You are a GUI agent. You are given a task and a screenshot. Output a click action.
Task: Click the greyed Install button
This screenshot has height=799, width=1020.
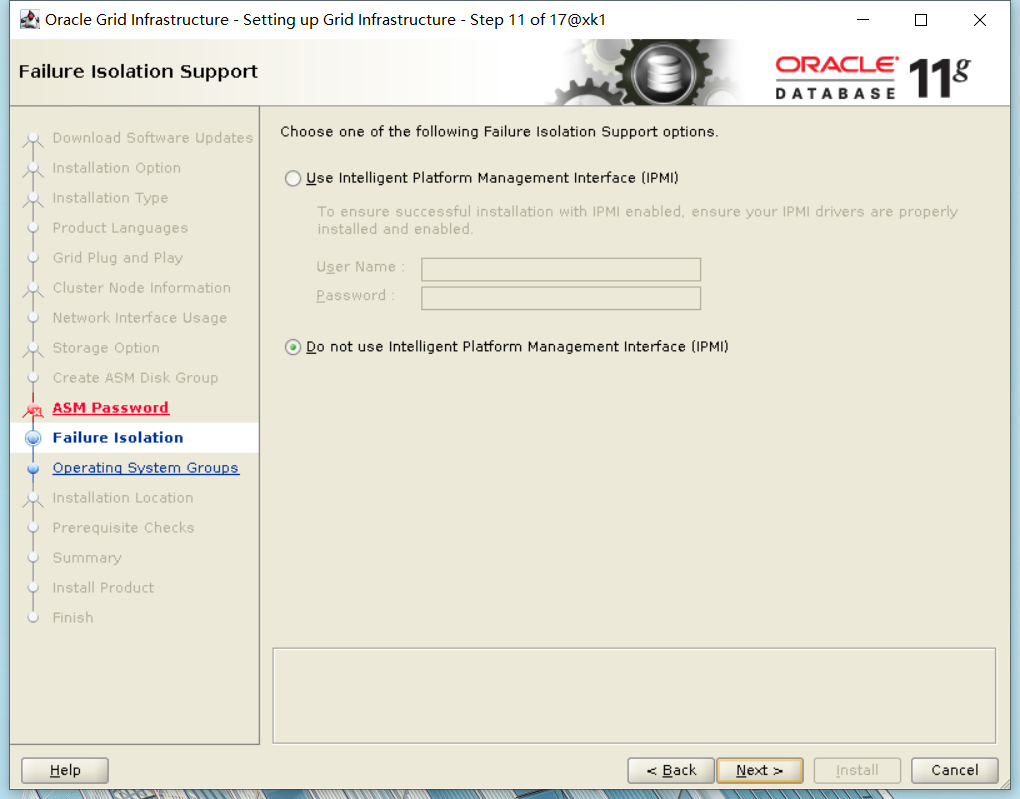[x=857, y=770]
